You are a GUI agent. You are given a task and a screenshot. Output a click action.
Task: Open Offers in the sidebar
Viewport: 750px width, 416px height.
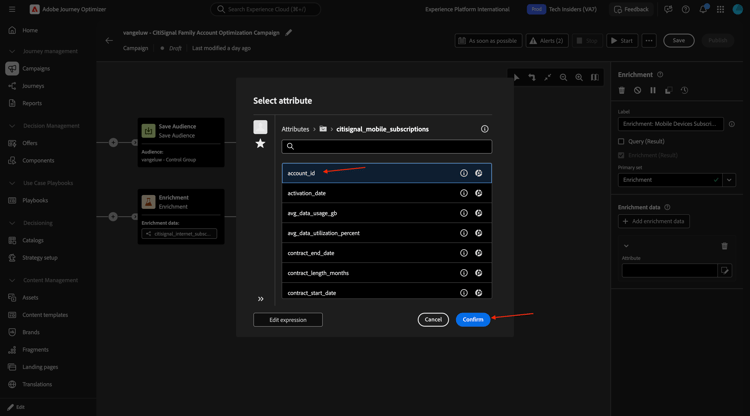coord(30,143)
